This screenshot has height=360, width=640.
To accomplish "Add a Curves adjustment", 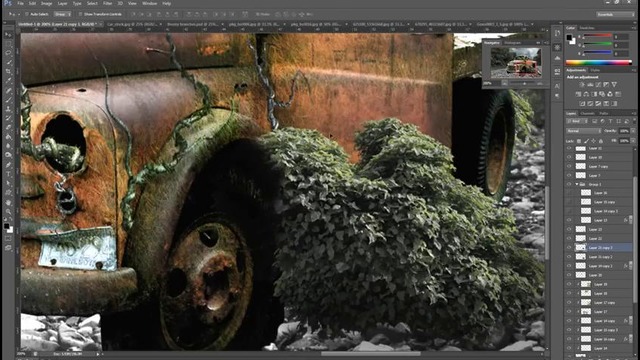I will 598,84.
